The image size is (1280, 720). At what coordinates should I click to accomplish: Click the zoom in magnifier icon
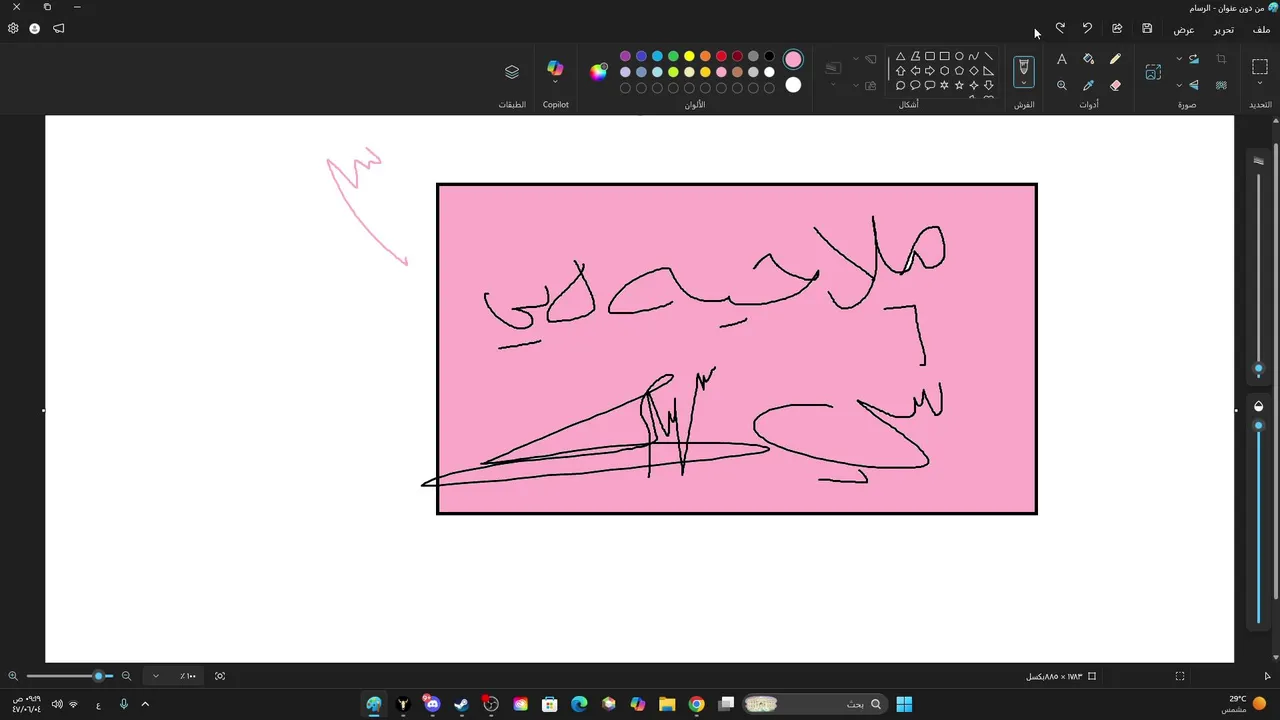(13, 676)
